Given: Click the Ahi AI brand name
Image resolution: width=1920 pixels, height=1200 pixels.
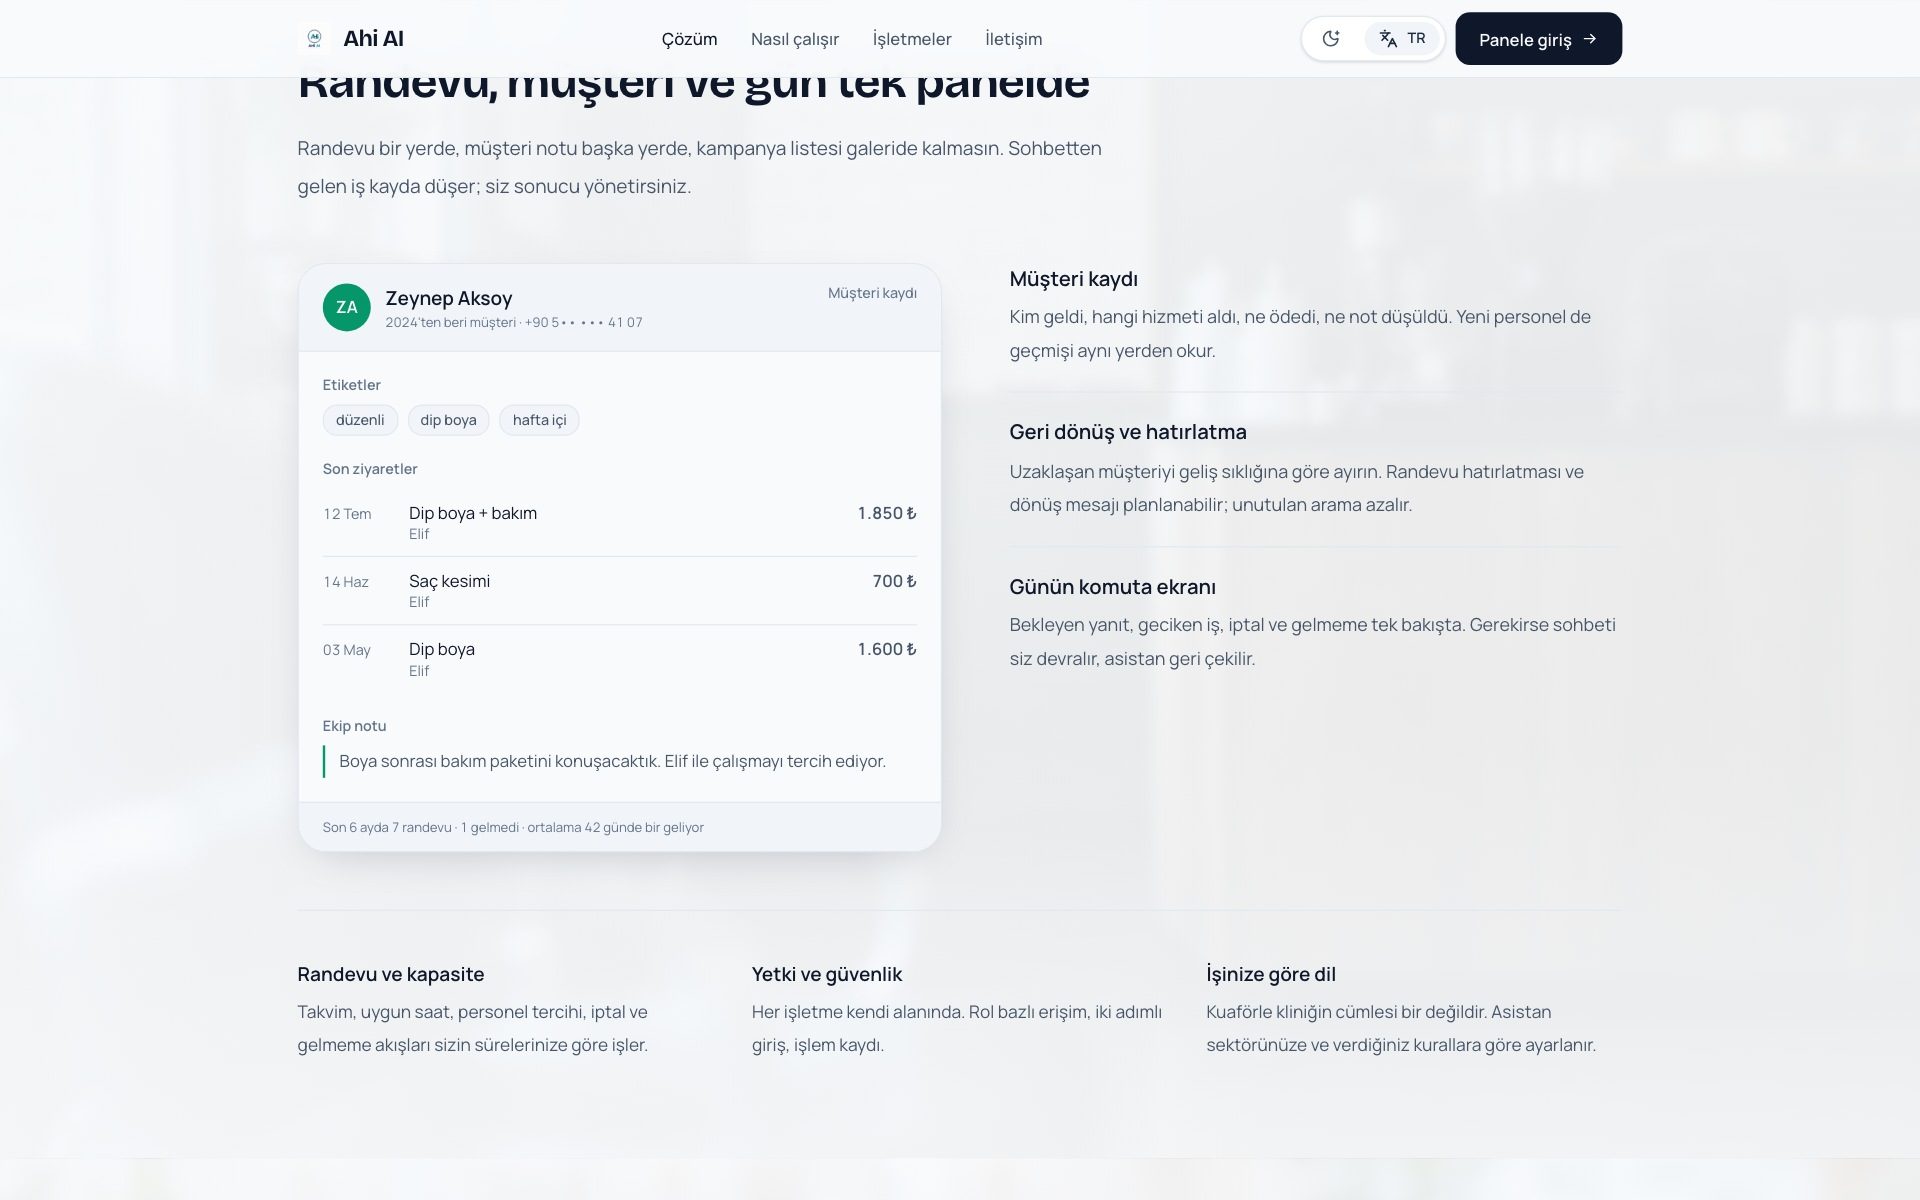Looking at the screenshot, I should click(x=373, y=39).
